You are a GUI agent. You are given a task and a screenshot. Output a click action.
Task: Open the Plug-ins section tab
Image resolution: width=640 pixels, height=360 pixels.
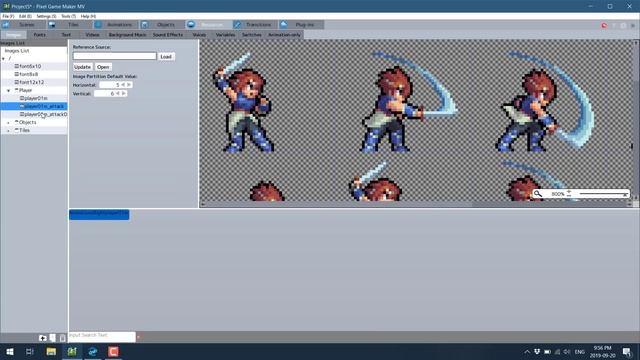[301, 24]
